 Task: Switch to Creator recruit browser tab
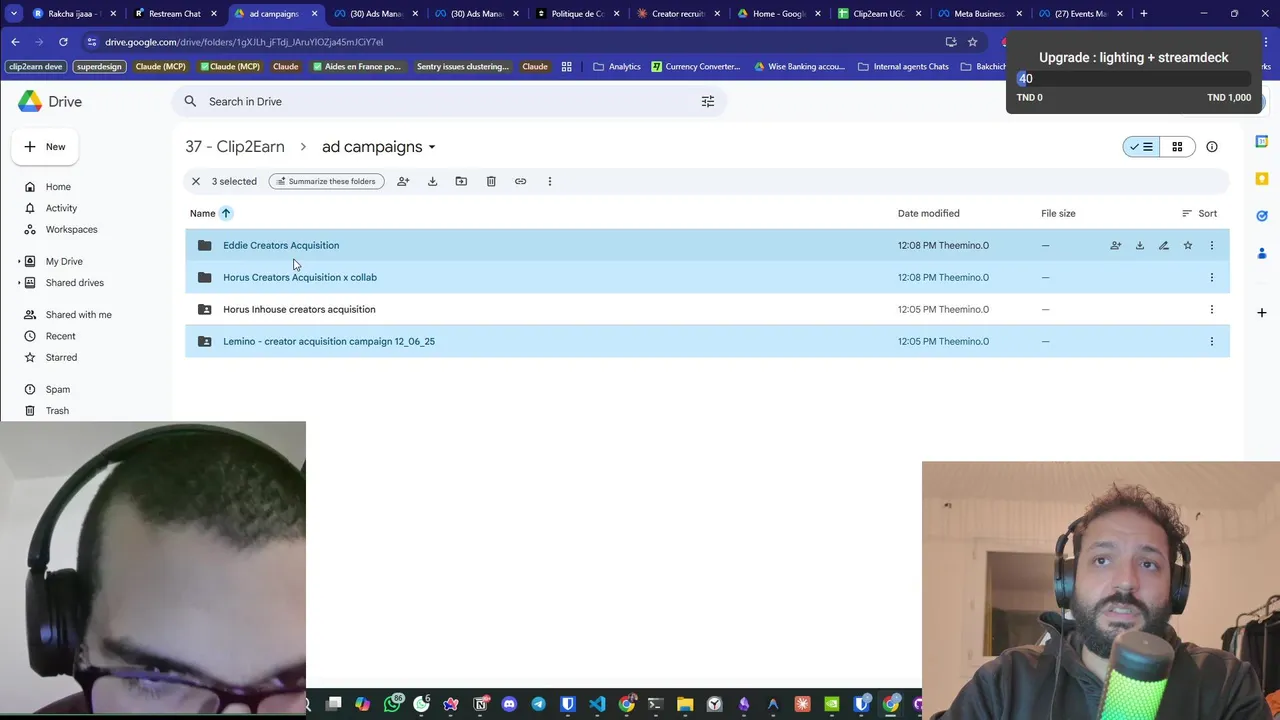(678, 14)
